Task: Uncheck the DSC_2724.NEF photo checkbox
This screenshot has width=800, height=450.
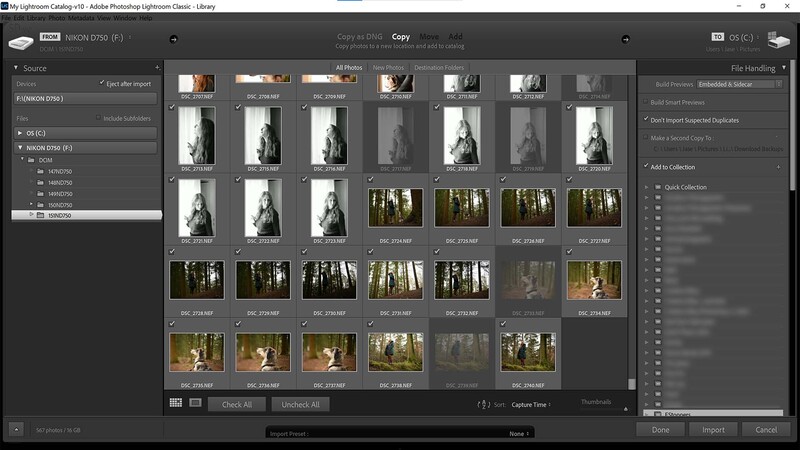Action: tap(371, 180)
